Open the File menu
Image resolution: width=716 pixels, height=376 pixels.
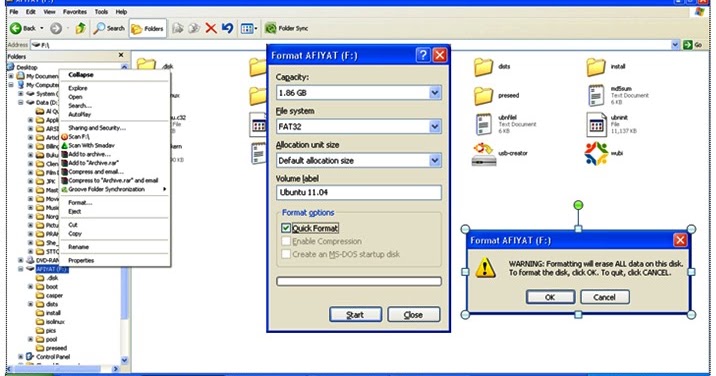(14, 12)
